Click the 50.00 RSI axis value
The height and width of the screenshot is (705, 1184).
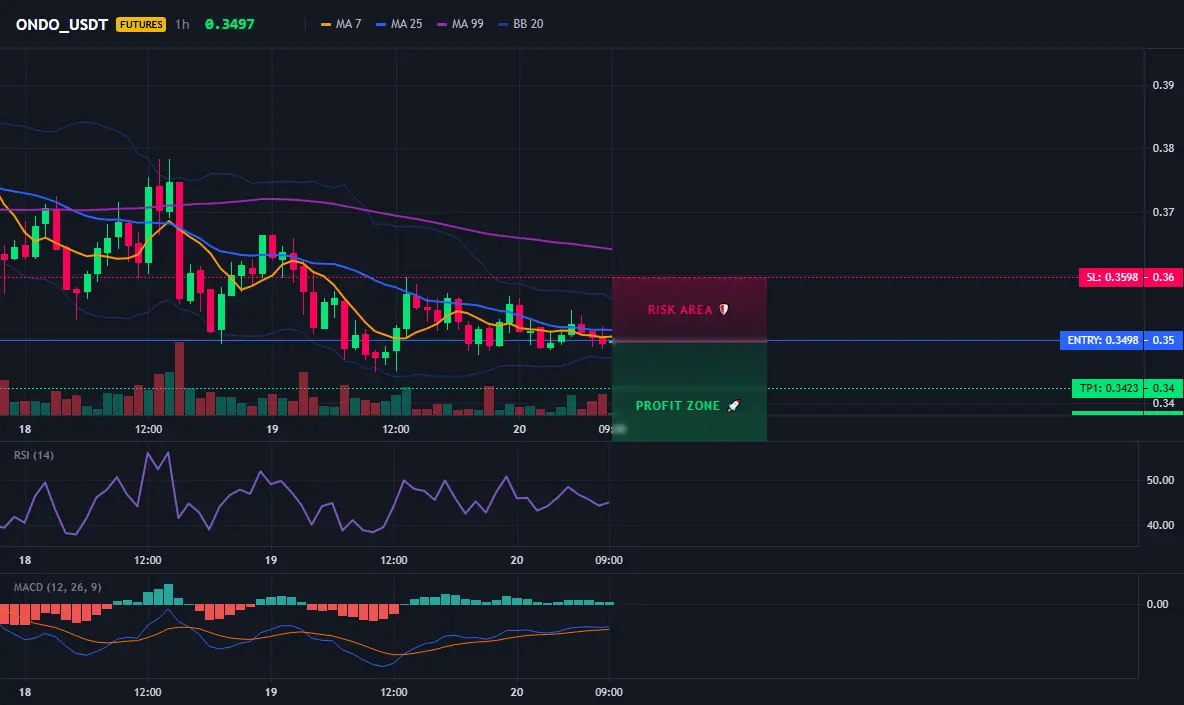pos(1160,480)
